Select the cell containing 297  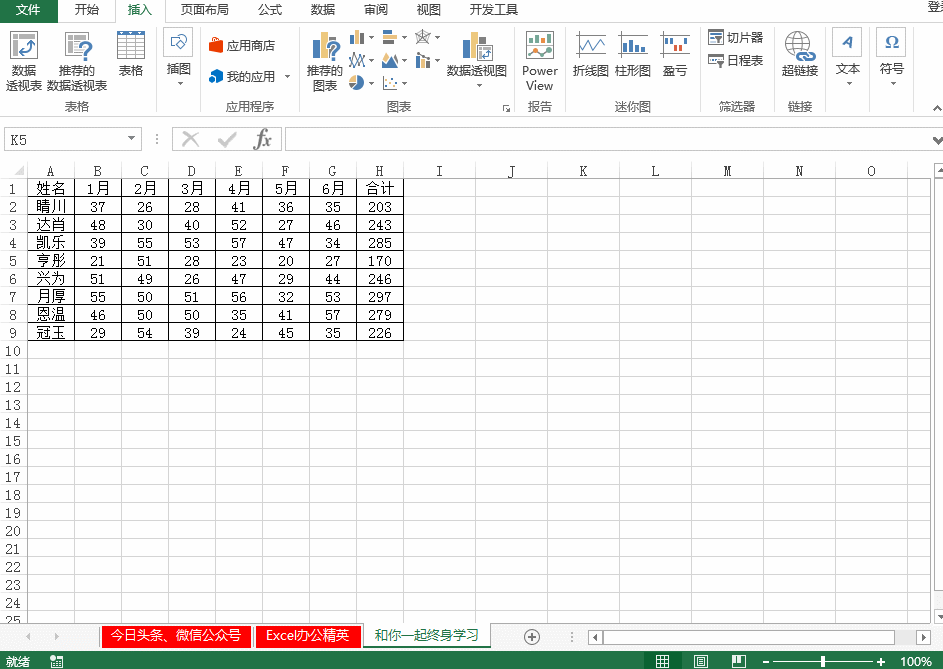[x=379, y=297]
